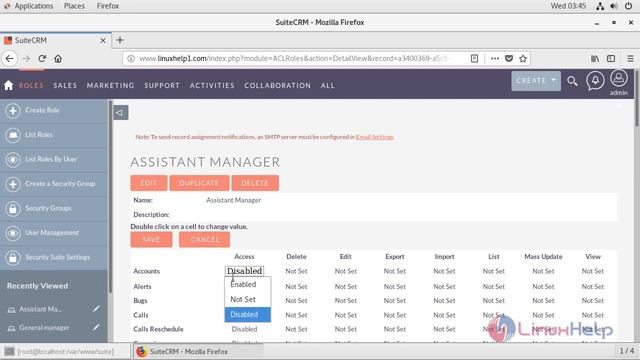Screen dimensions: 640x360
Task: Click the Security Suite Settings lock icon
Action: click(13, 258)
